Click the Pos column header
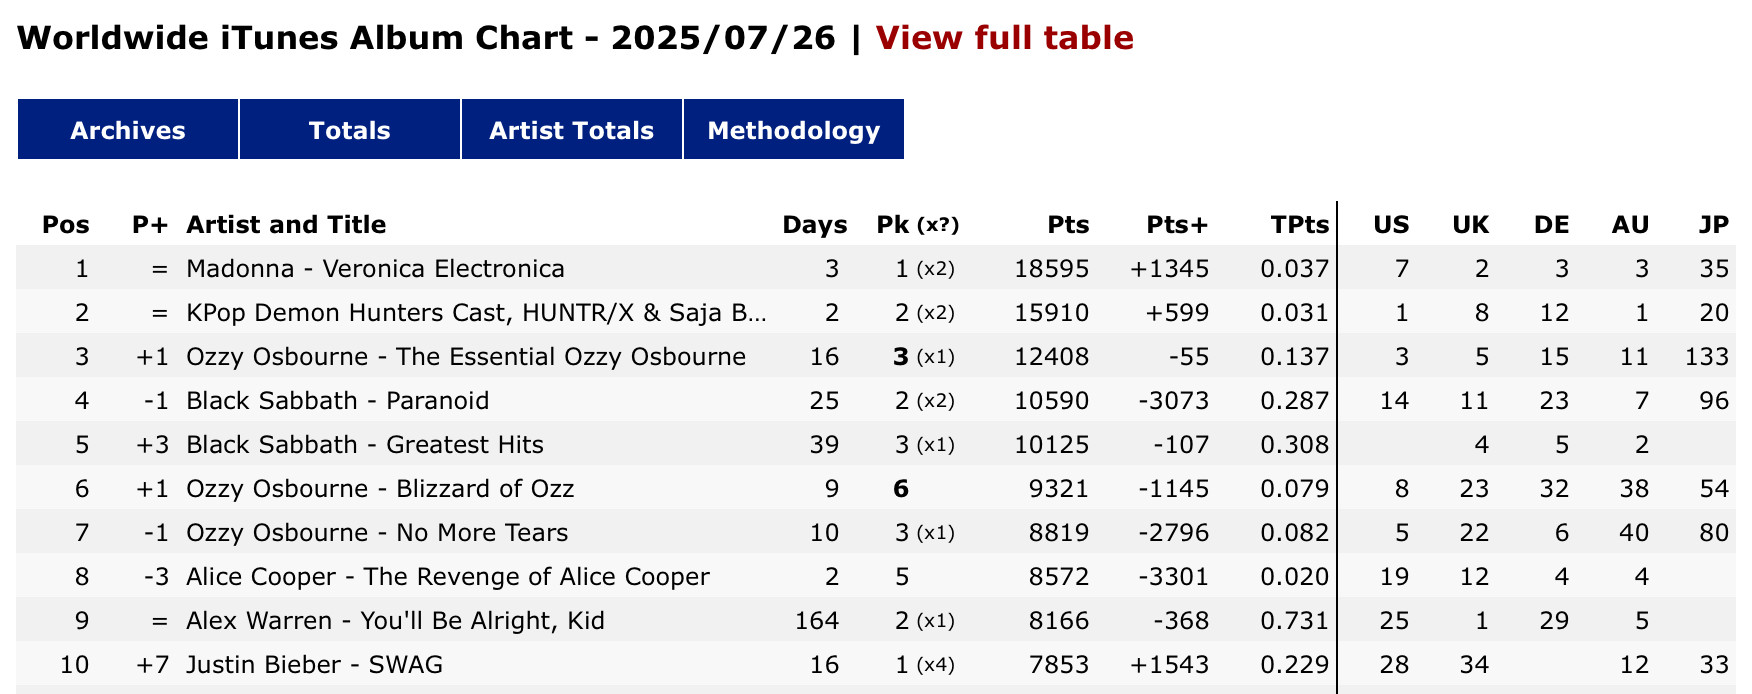 tap(66, 225)
